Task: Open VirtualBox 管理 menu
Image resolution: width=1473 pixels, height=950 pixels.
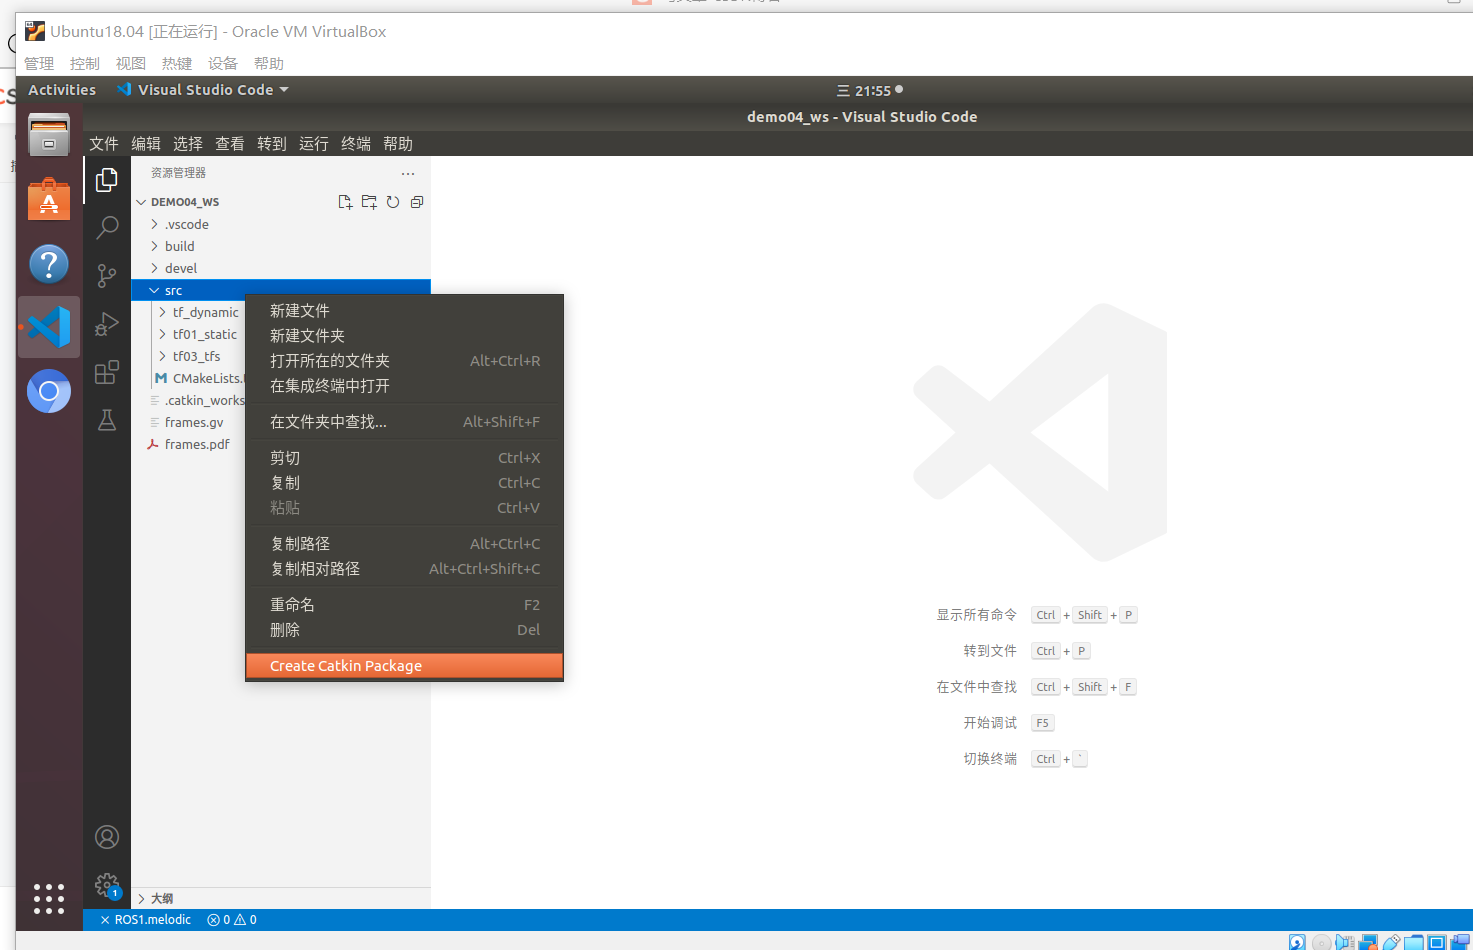Action: pos(39,64)
